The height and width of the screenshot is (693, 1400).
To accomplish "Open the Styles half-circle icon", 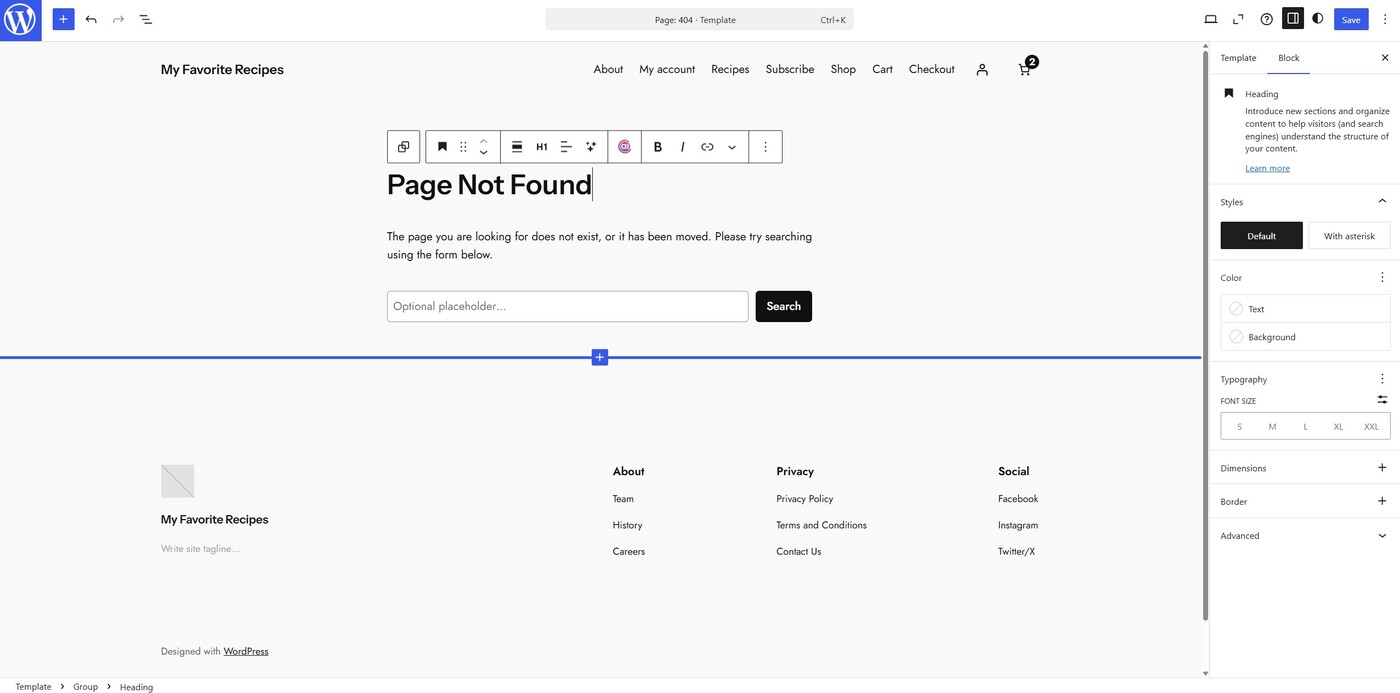I will [1317, 19].
